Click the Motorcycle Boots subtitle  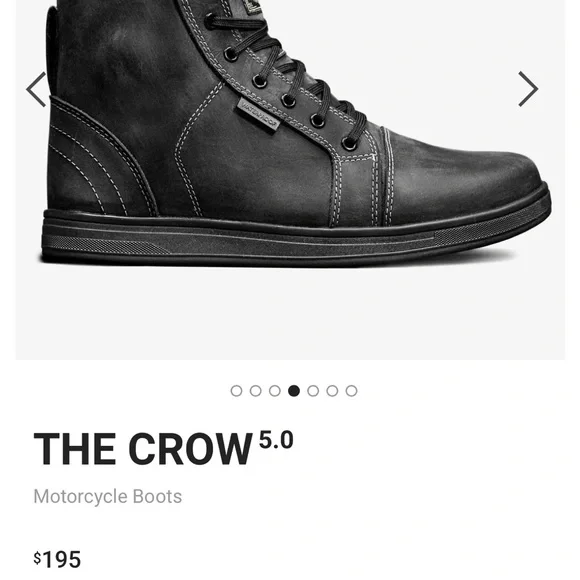(x=108, y=496)
